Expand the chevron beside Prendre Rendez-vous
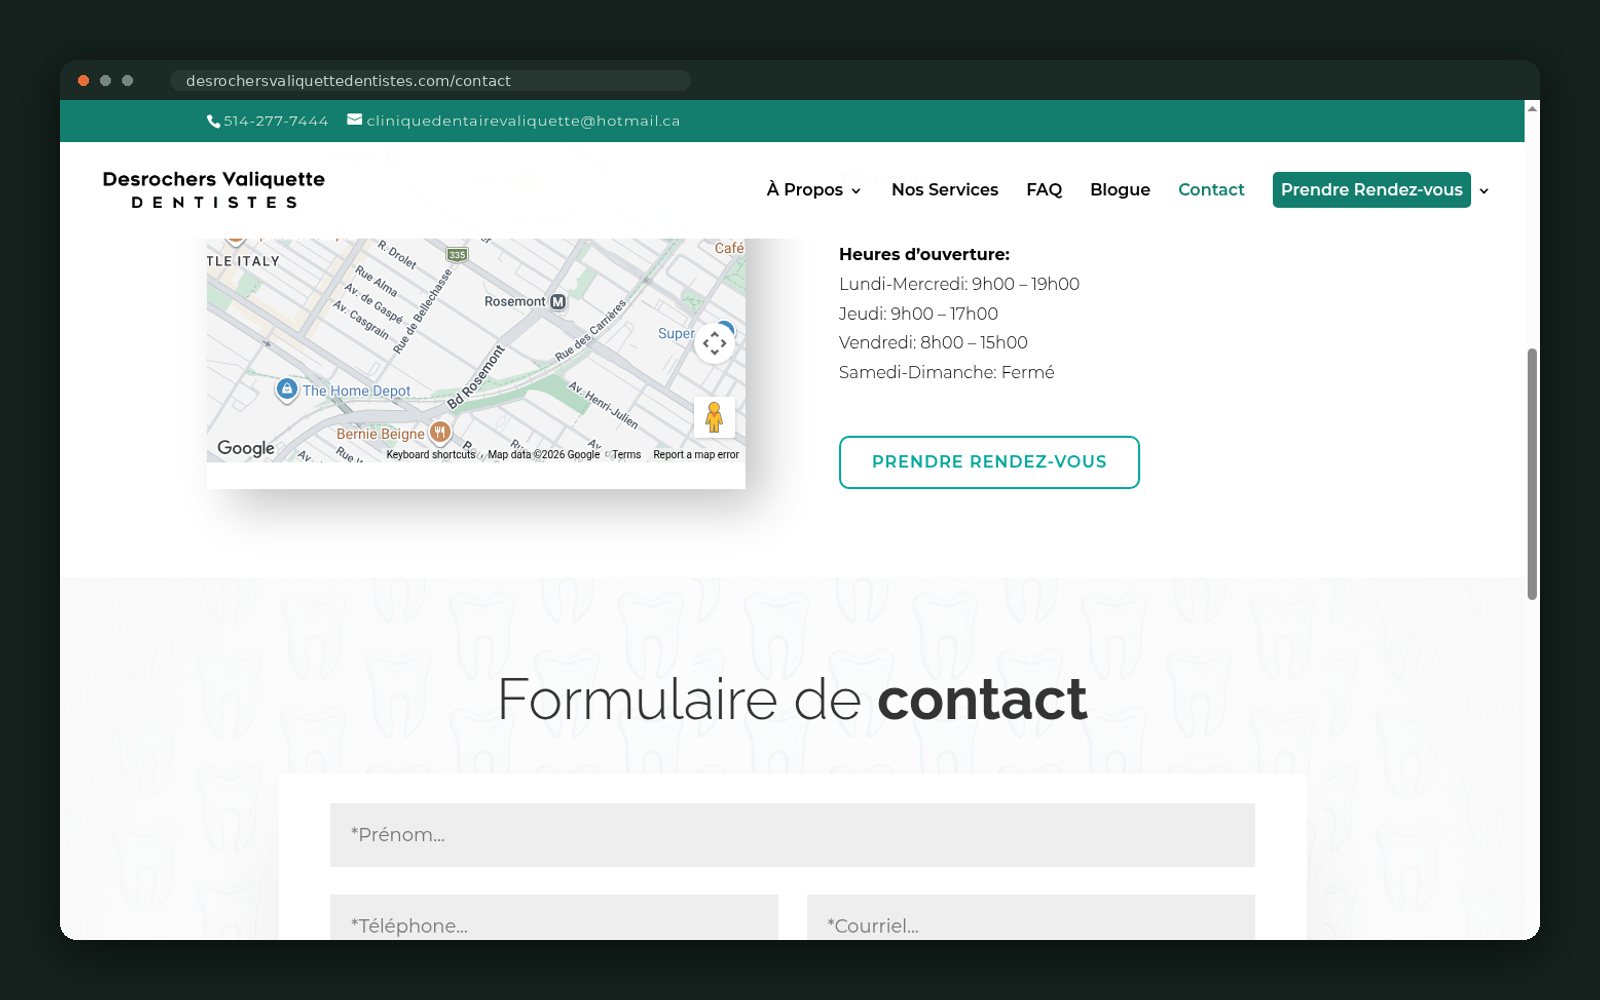Viewport: 1600px width, 1000px height. click(x=1484, y=191)
